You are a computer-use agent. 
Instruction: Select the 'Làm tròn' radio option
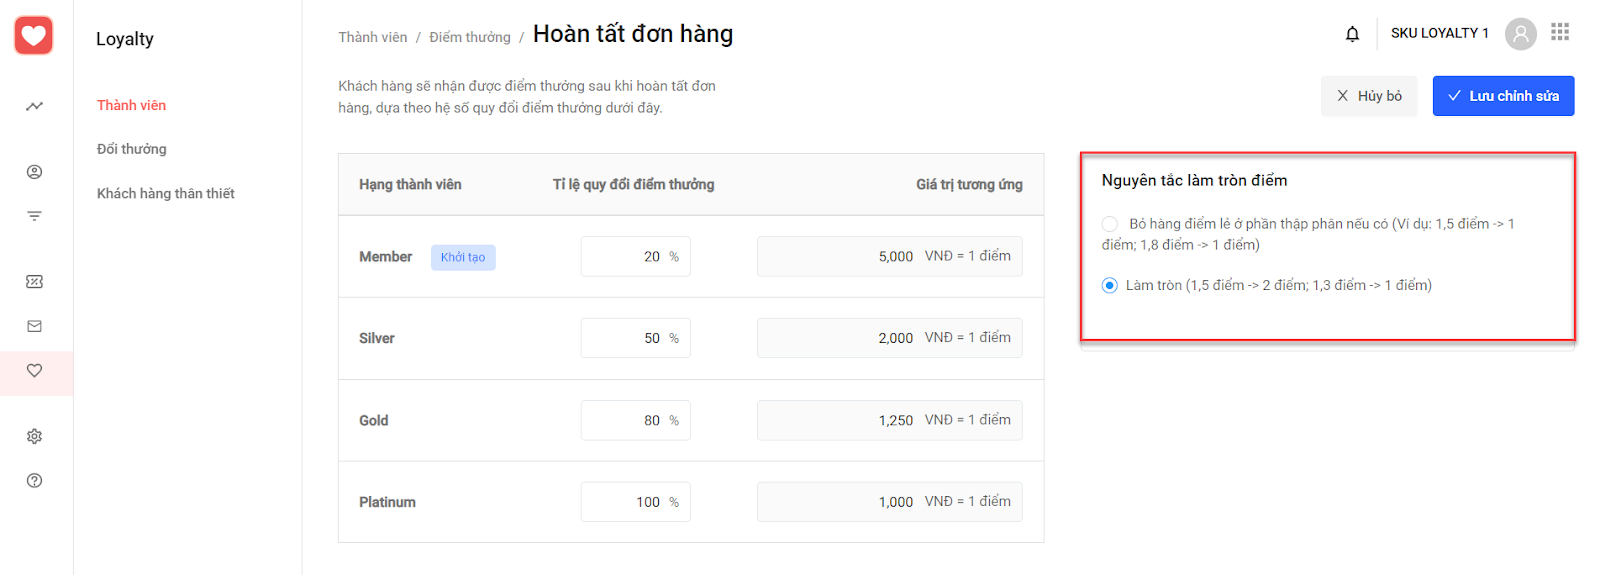coord(1110,286)
